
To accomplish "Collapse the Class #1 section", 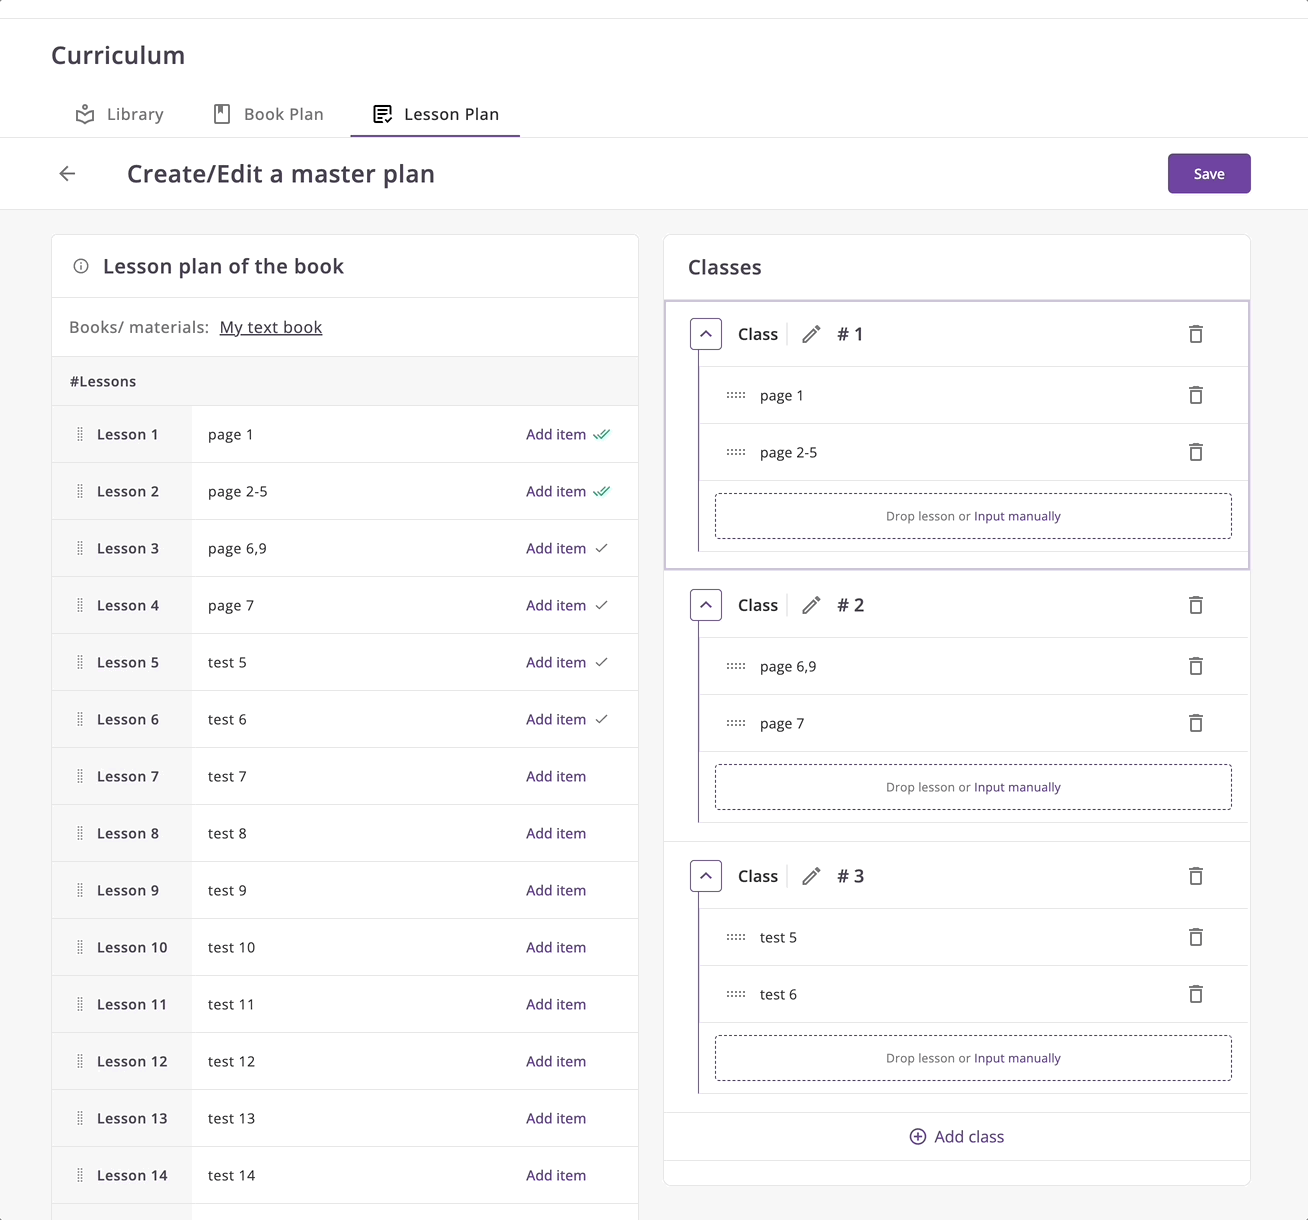I will (706, 334).
